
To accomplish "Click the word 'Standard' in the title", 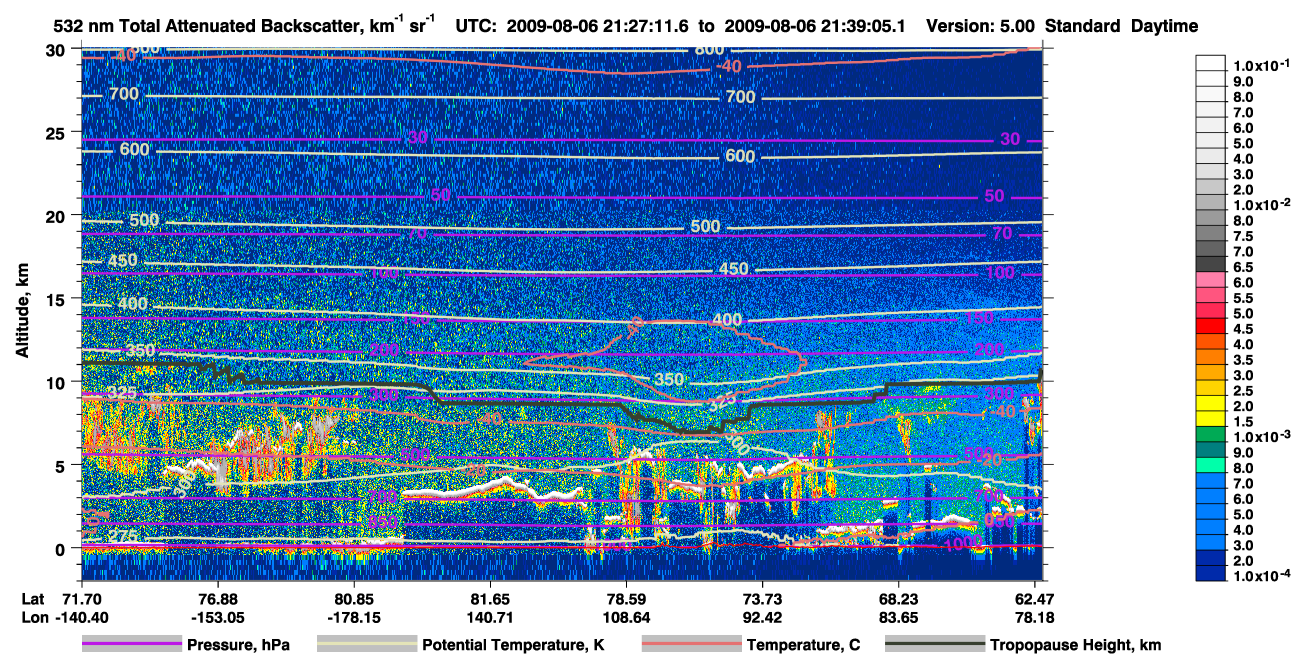I will 1085,27.
